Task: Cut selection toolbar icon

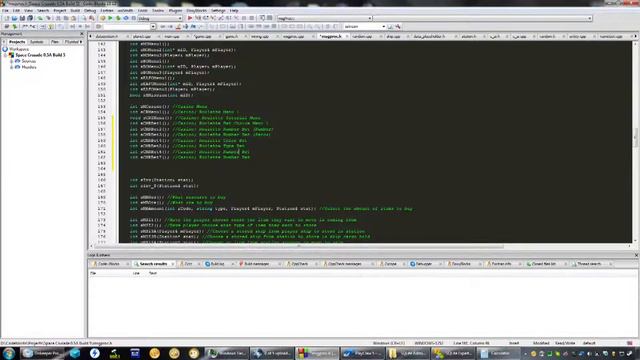Action: [58, 18]
